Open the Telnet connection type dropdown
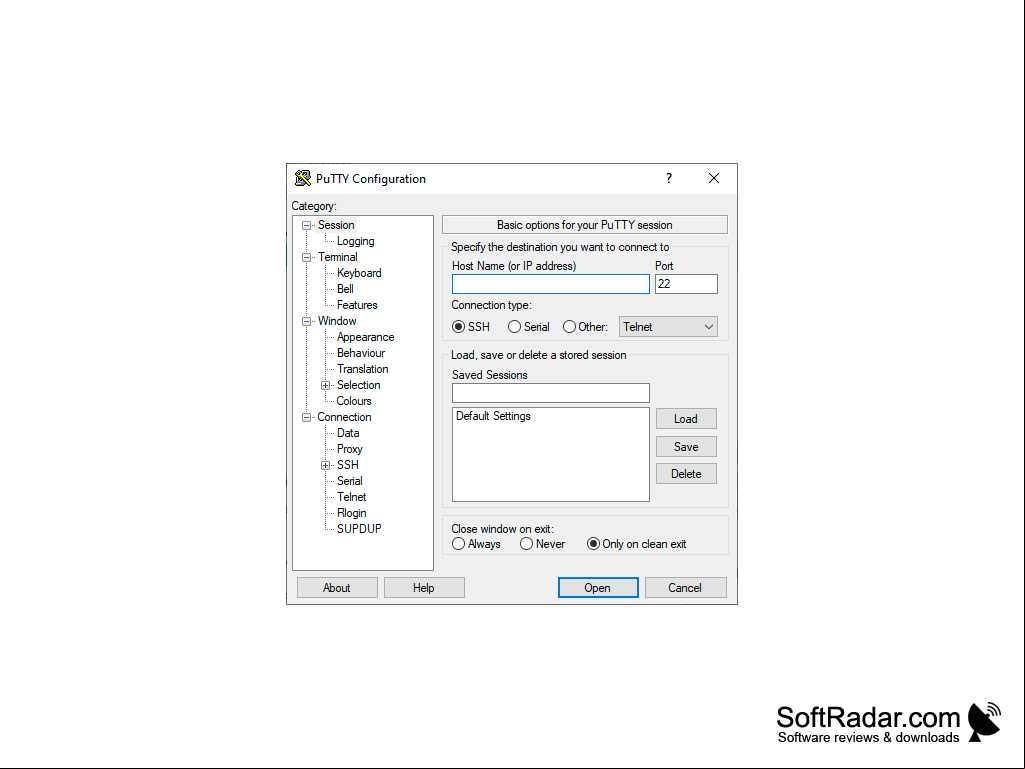This screenshot has width=1025, height=769. point(668,327)
